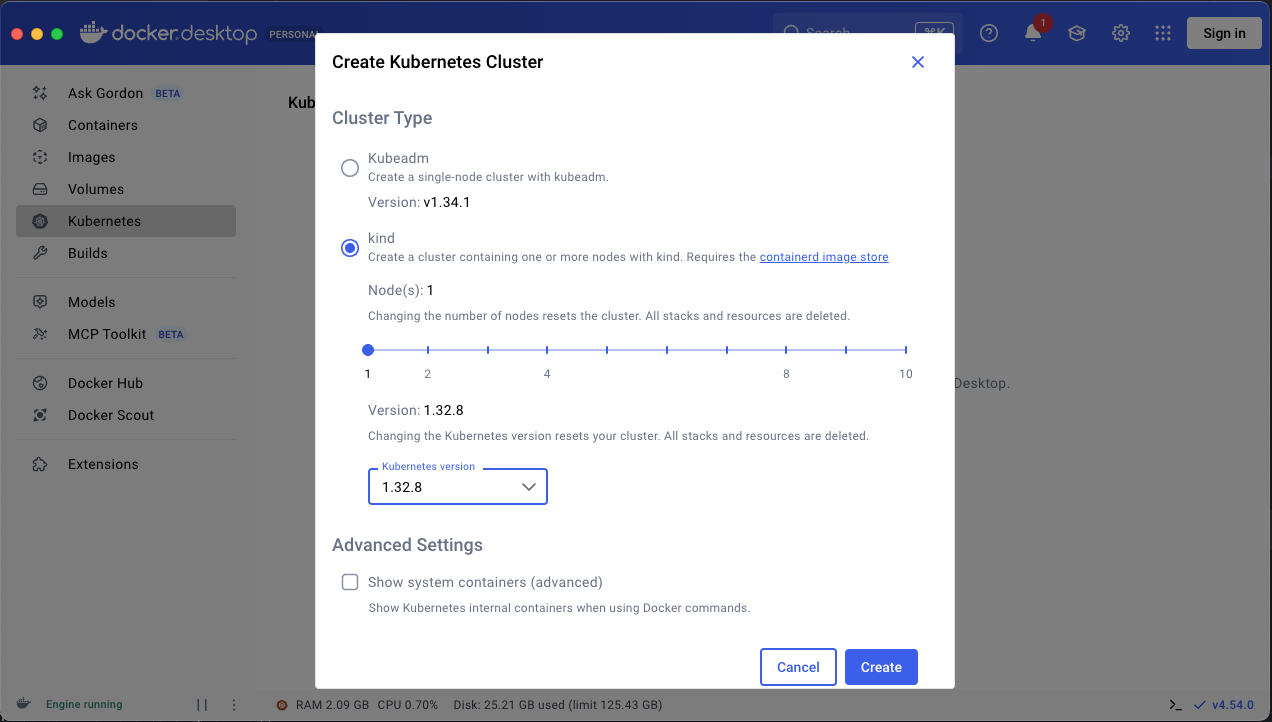Click the Docker Scout icon
The image size is (1272, 722).
click(x=40, y=415)
